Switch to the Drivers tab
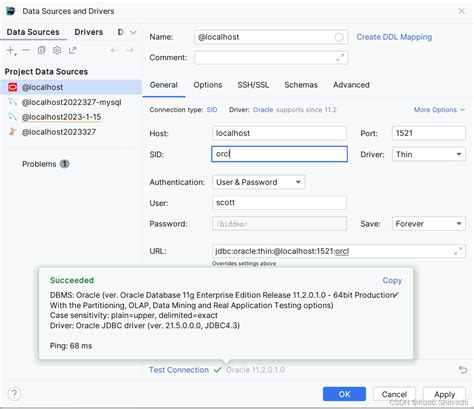Screen dimensions: 474x409 tap(89, 32)
